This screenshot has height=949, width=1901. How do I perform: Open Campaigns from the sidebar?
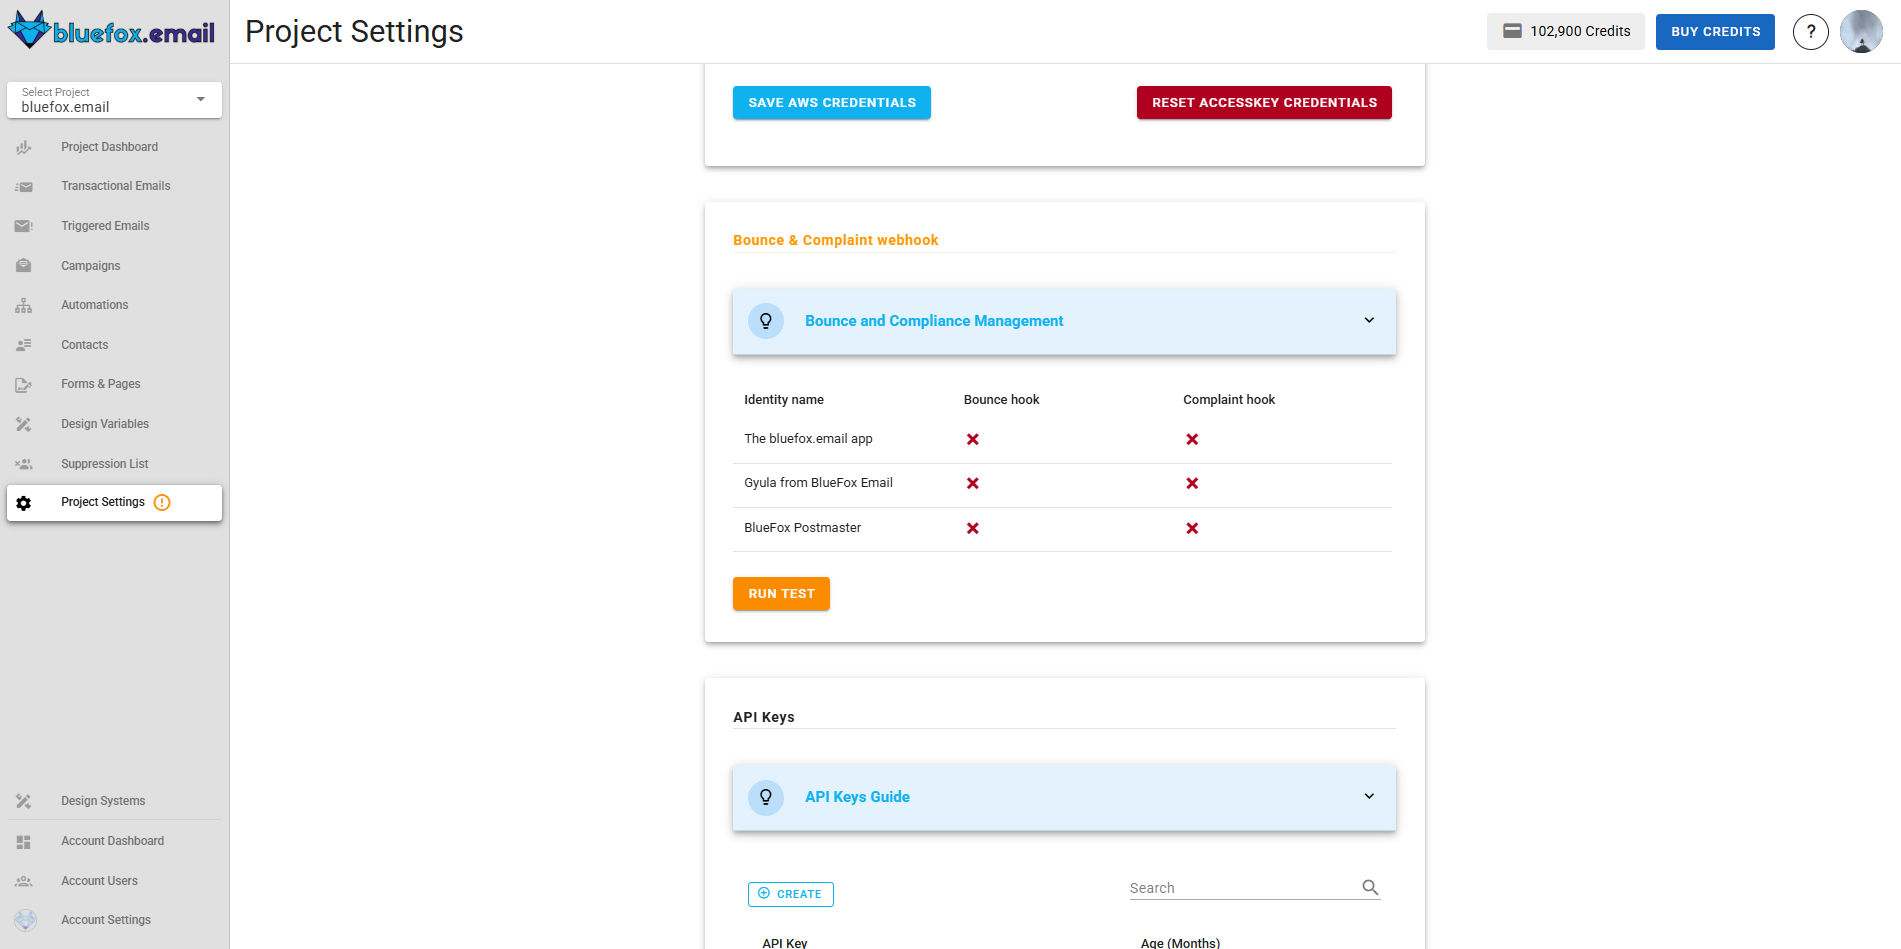pos(90,265)
